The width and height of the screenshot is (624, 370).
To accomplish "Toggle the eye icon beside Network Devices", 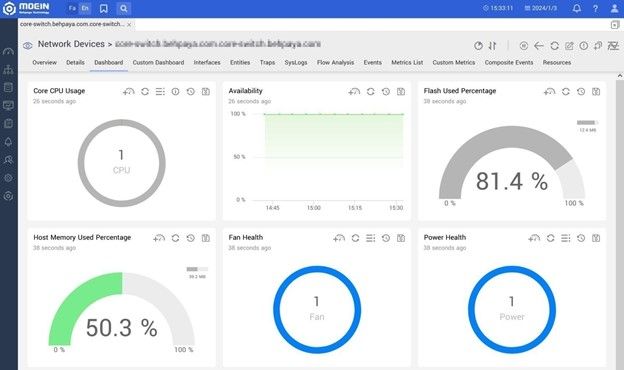I will click(27, 45).
